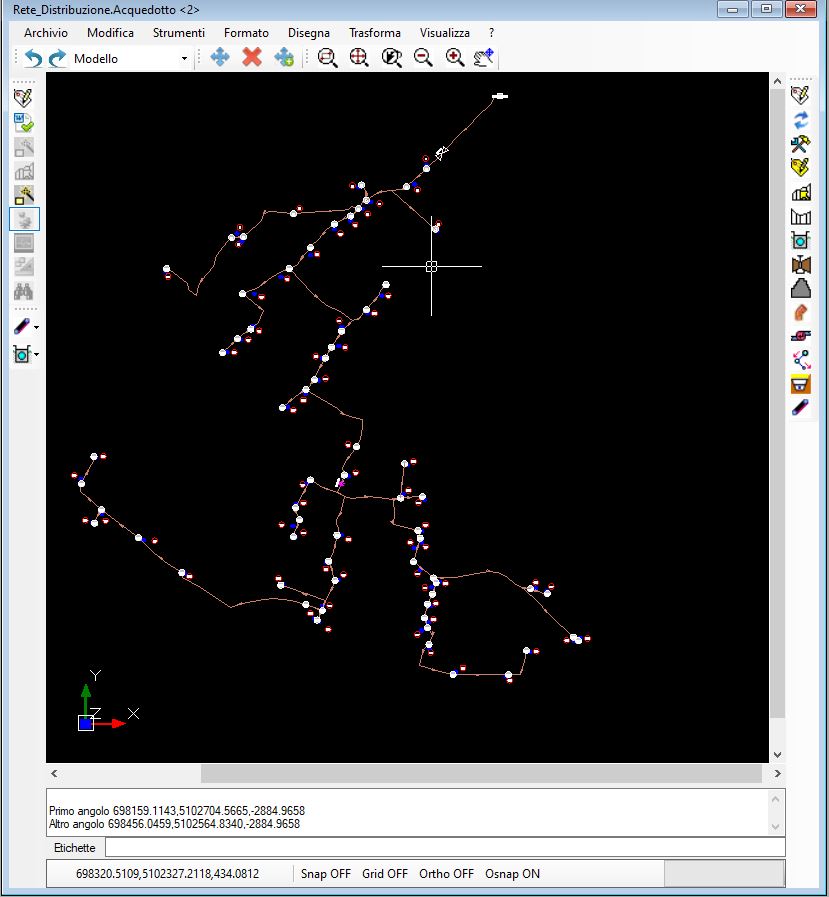Click the Etichette command input field
The height and width of the screenshot is (897, 829).
[x=444, y=847]
